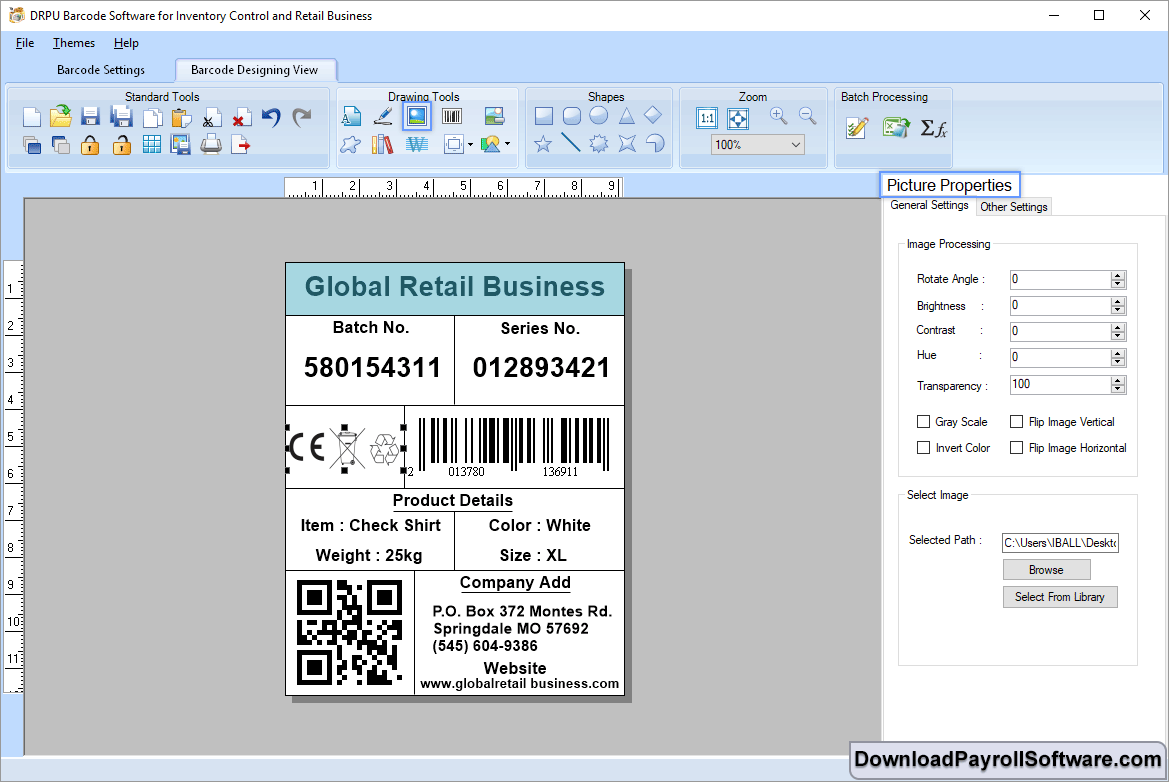Check Flip Image Vertical
The height and width of the screenshot is (782, 1169).
click(1016, 422)
